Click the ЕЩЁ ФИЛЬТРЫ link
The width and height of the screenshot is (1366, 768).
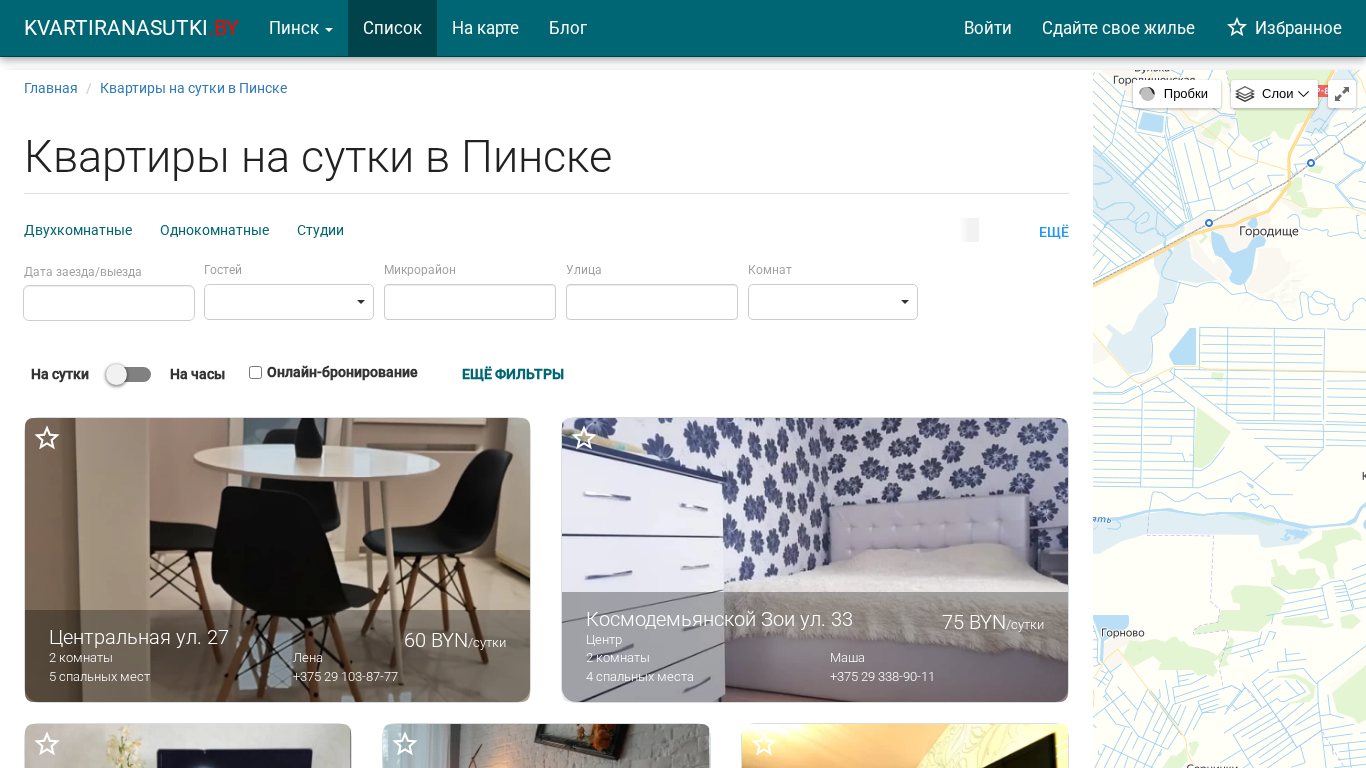(x=512, y=374)
